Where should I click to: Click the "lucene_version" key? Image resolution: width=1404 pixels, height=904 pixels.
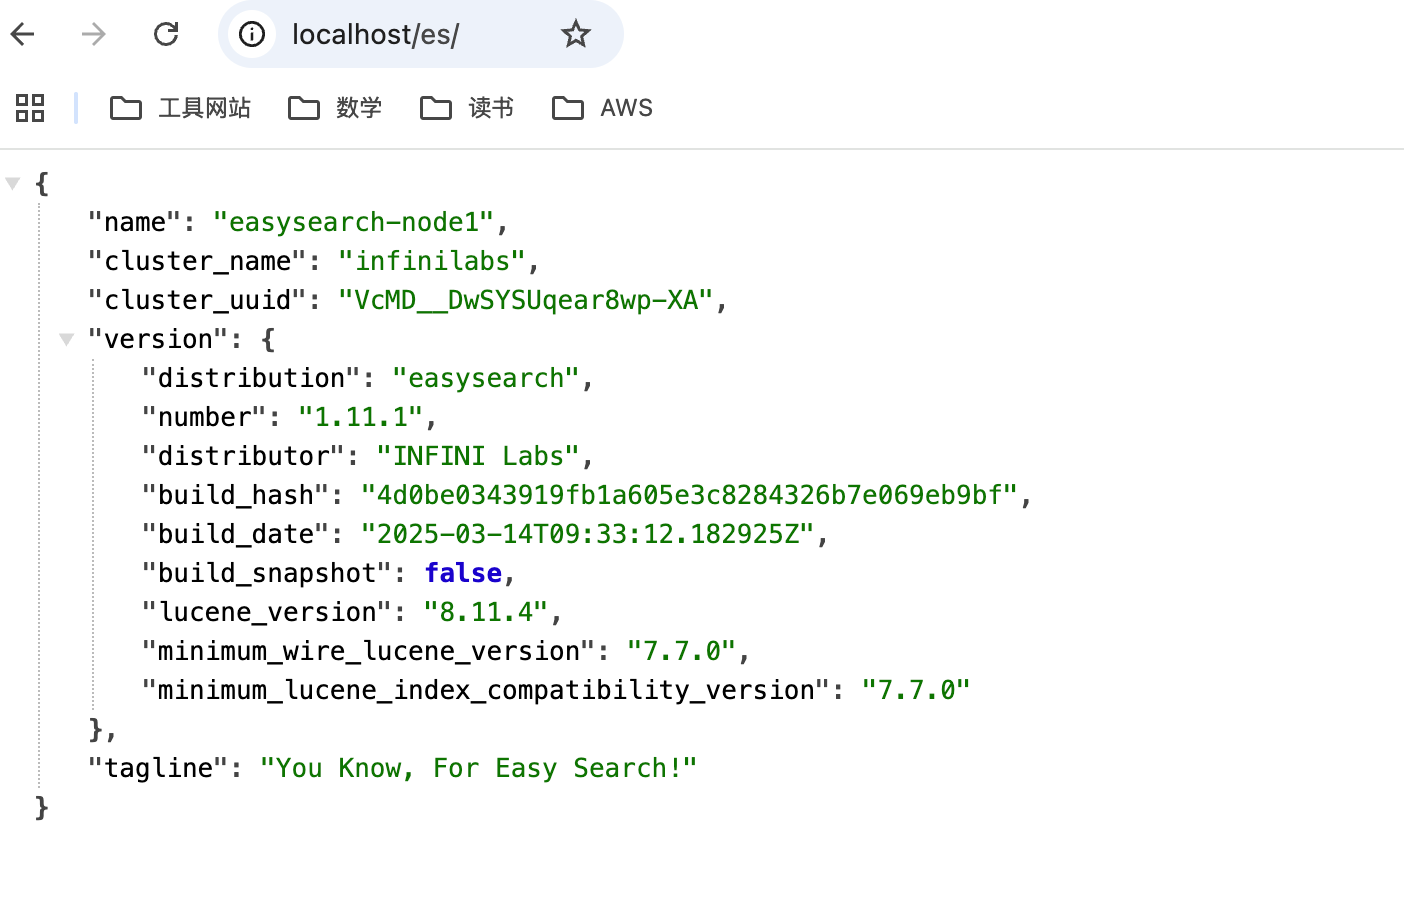coord(267,612)
